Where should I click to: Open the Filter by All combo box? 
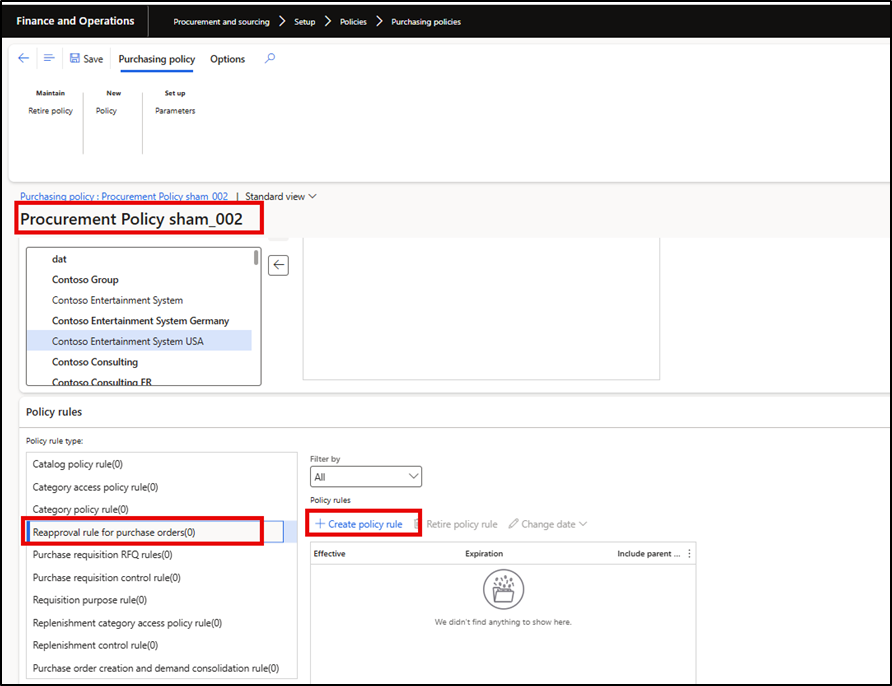[365, 477]
